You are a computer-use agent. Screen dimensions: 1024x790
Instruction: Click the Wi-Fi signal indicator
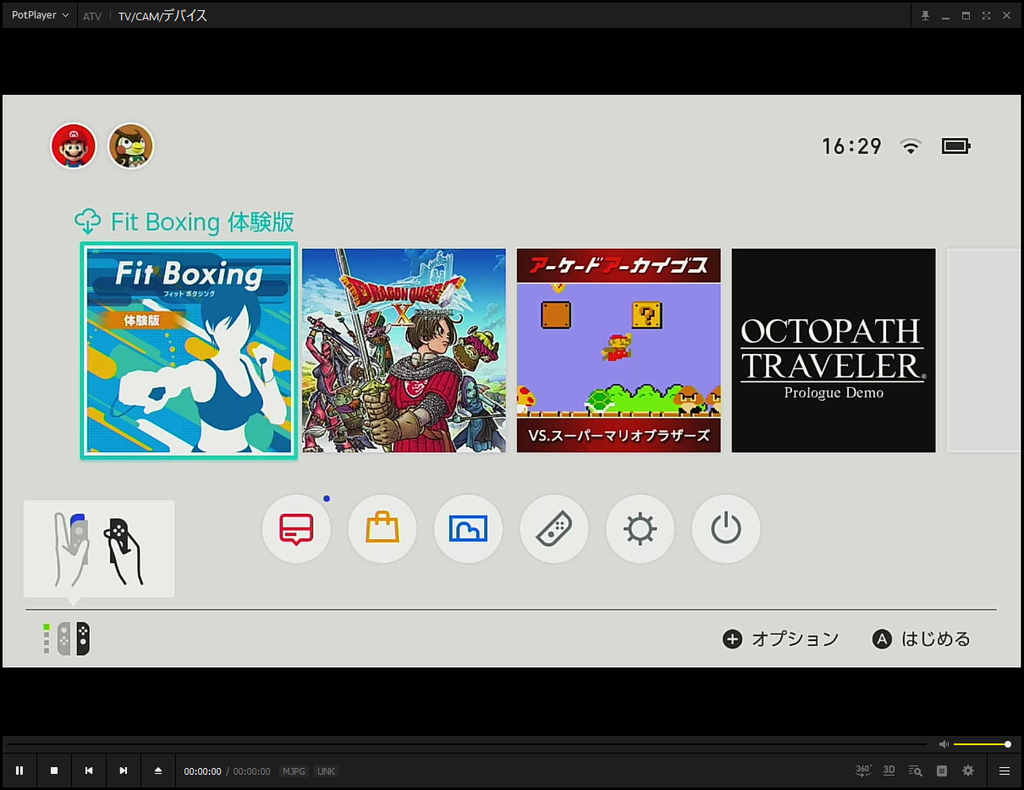(x=910, y=146)
